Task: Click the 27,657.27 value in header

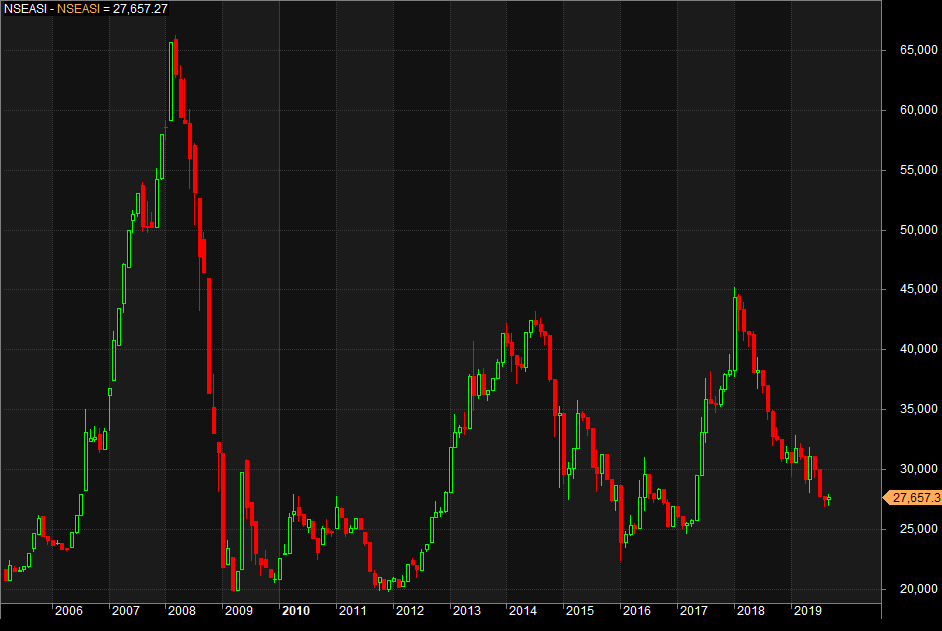Action: [x=140, y=9]
